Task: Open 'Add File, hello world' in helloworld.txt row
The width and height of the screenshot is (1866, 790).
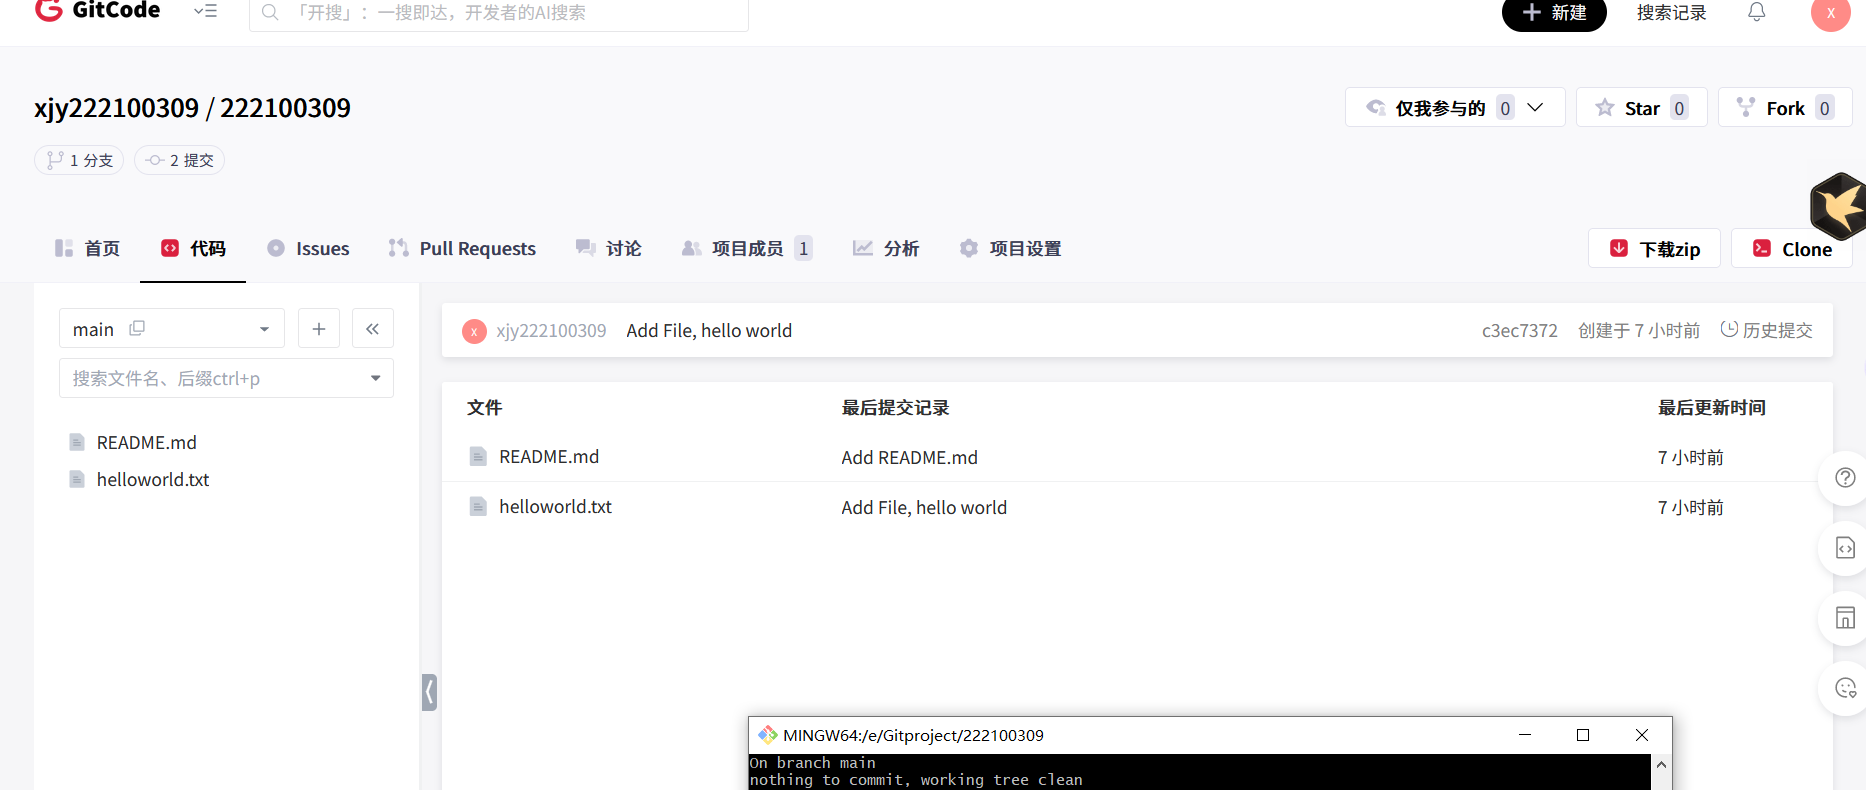Action: [x=924, y=508]
